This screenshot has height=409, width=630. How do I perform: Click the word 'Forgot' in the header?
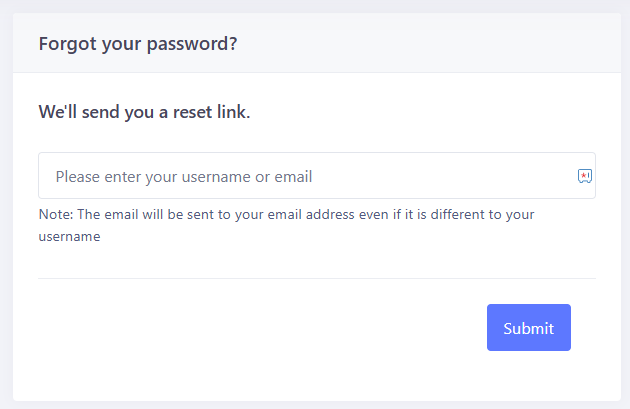(68, 43)
